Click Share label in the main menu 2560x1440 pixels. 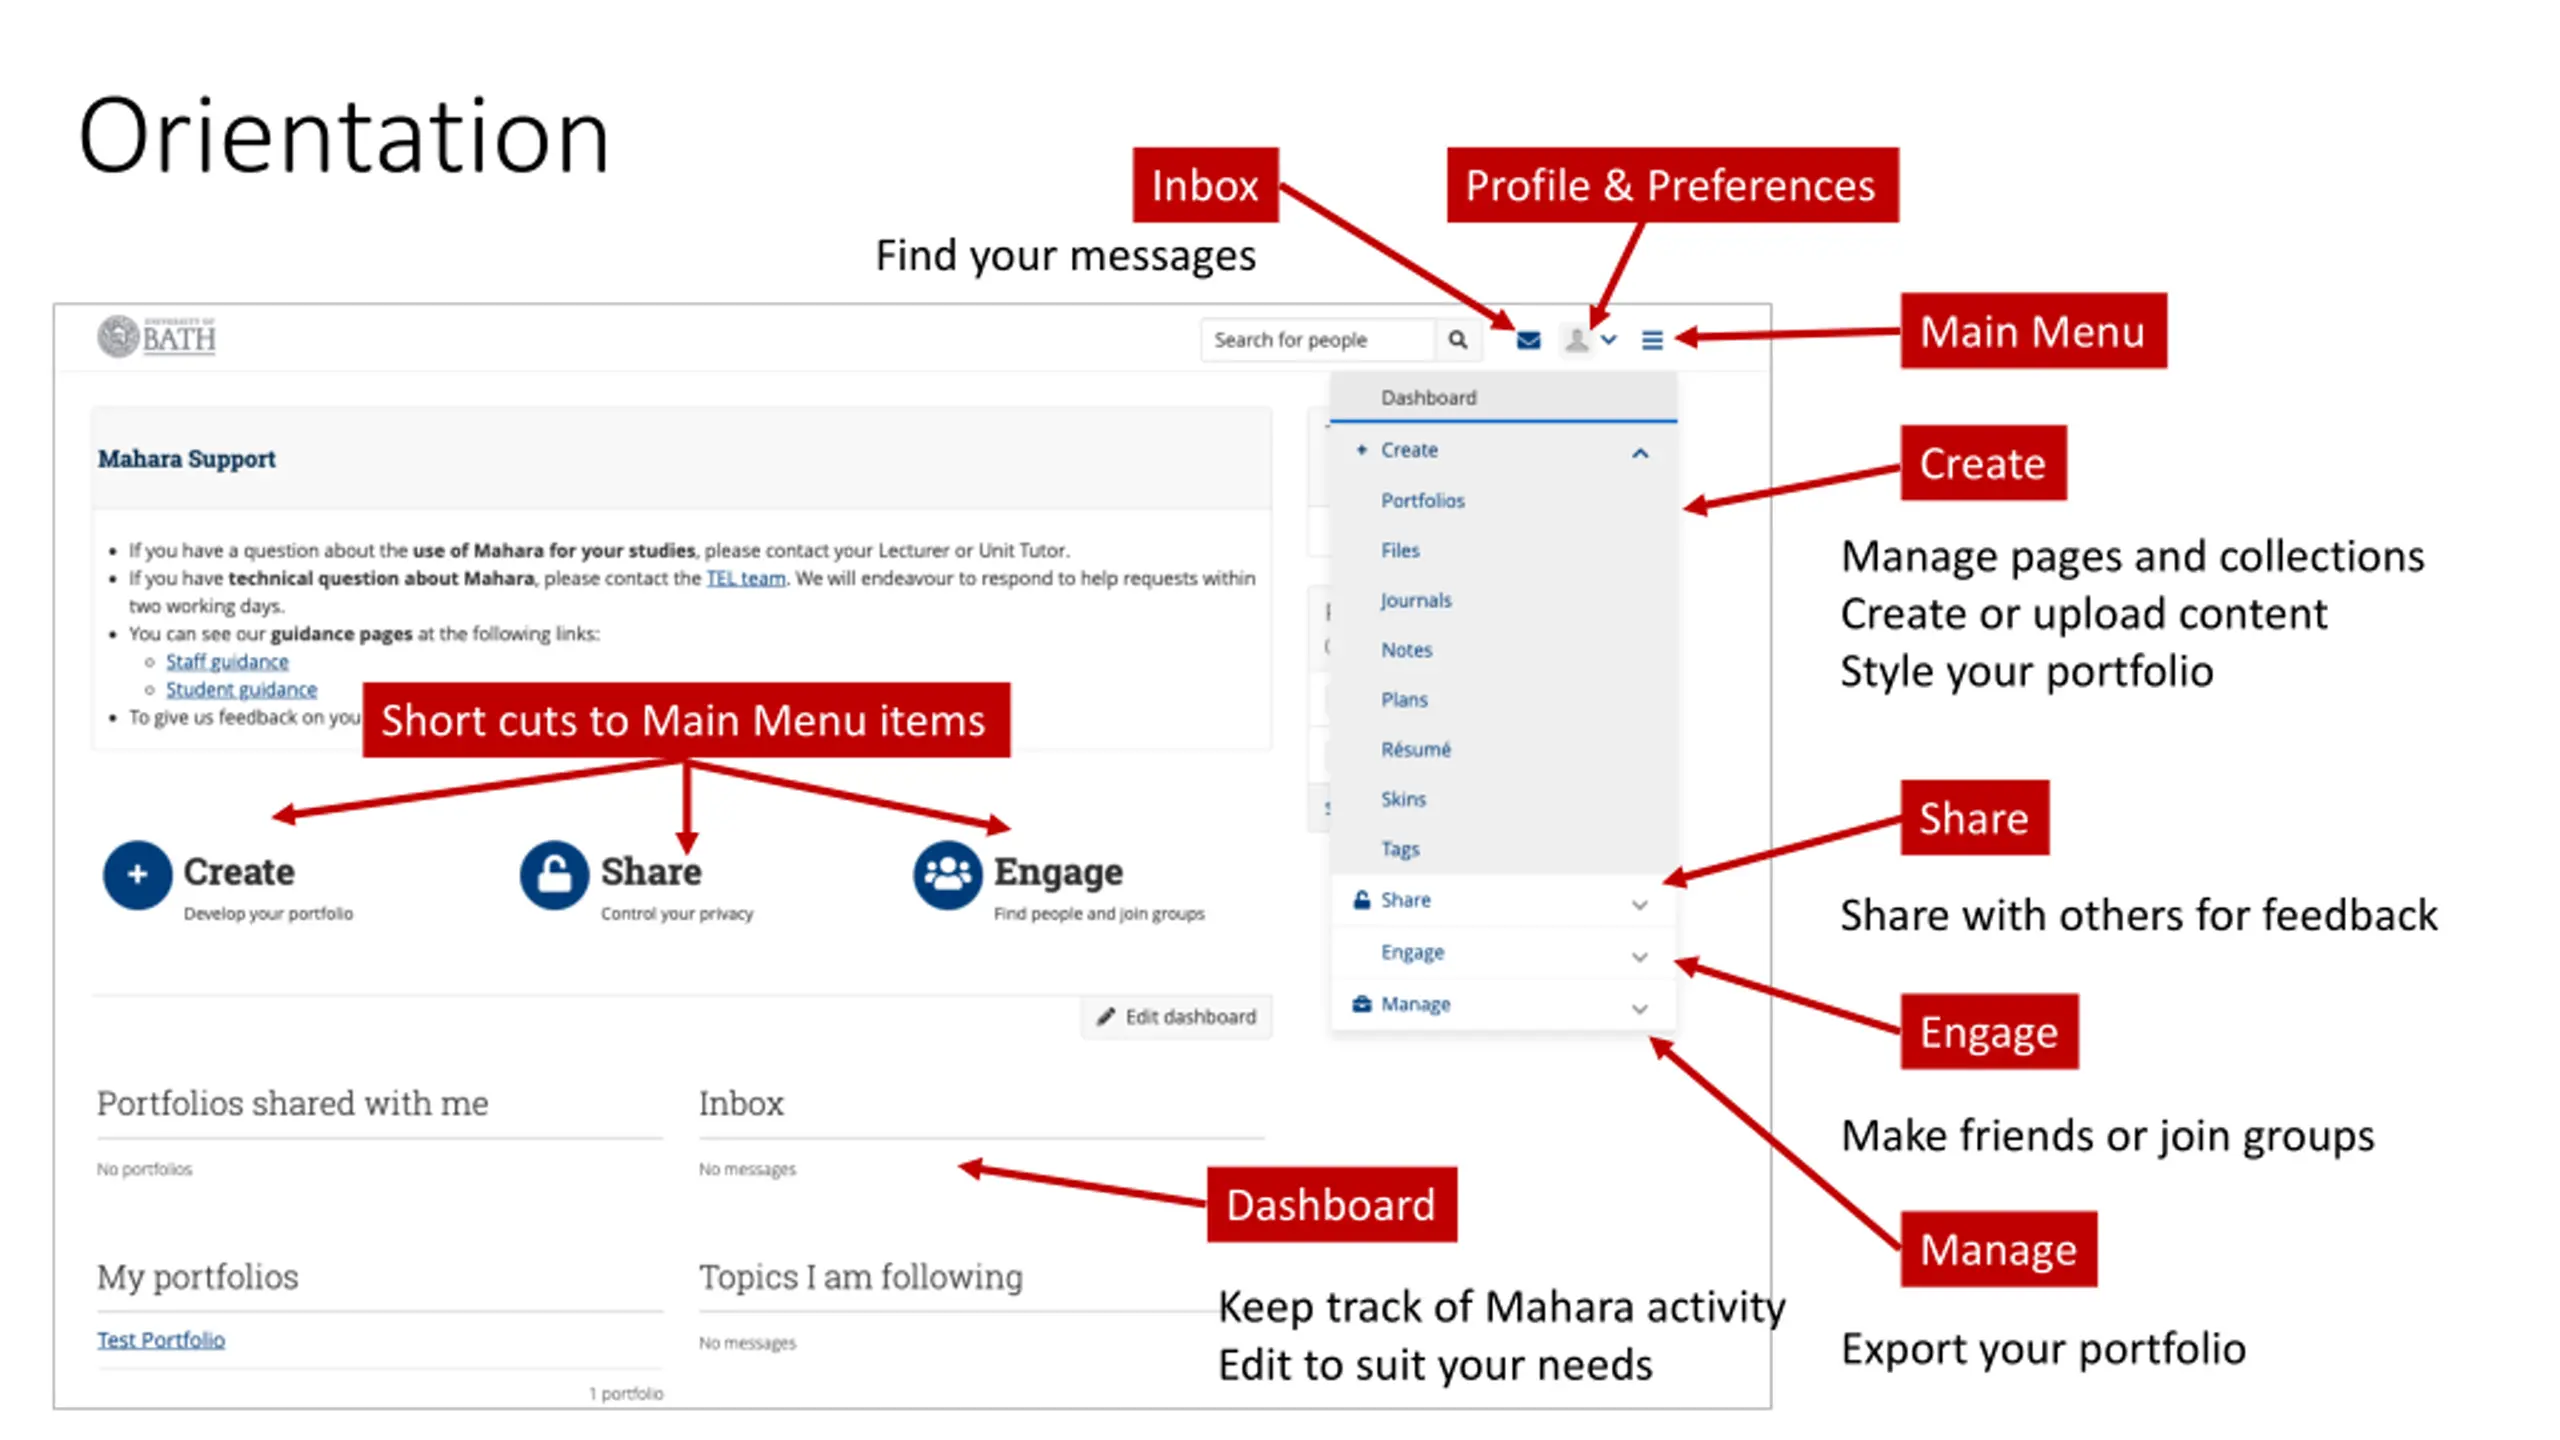(1405, 899)
